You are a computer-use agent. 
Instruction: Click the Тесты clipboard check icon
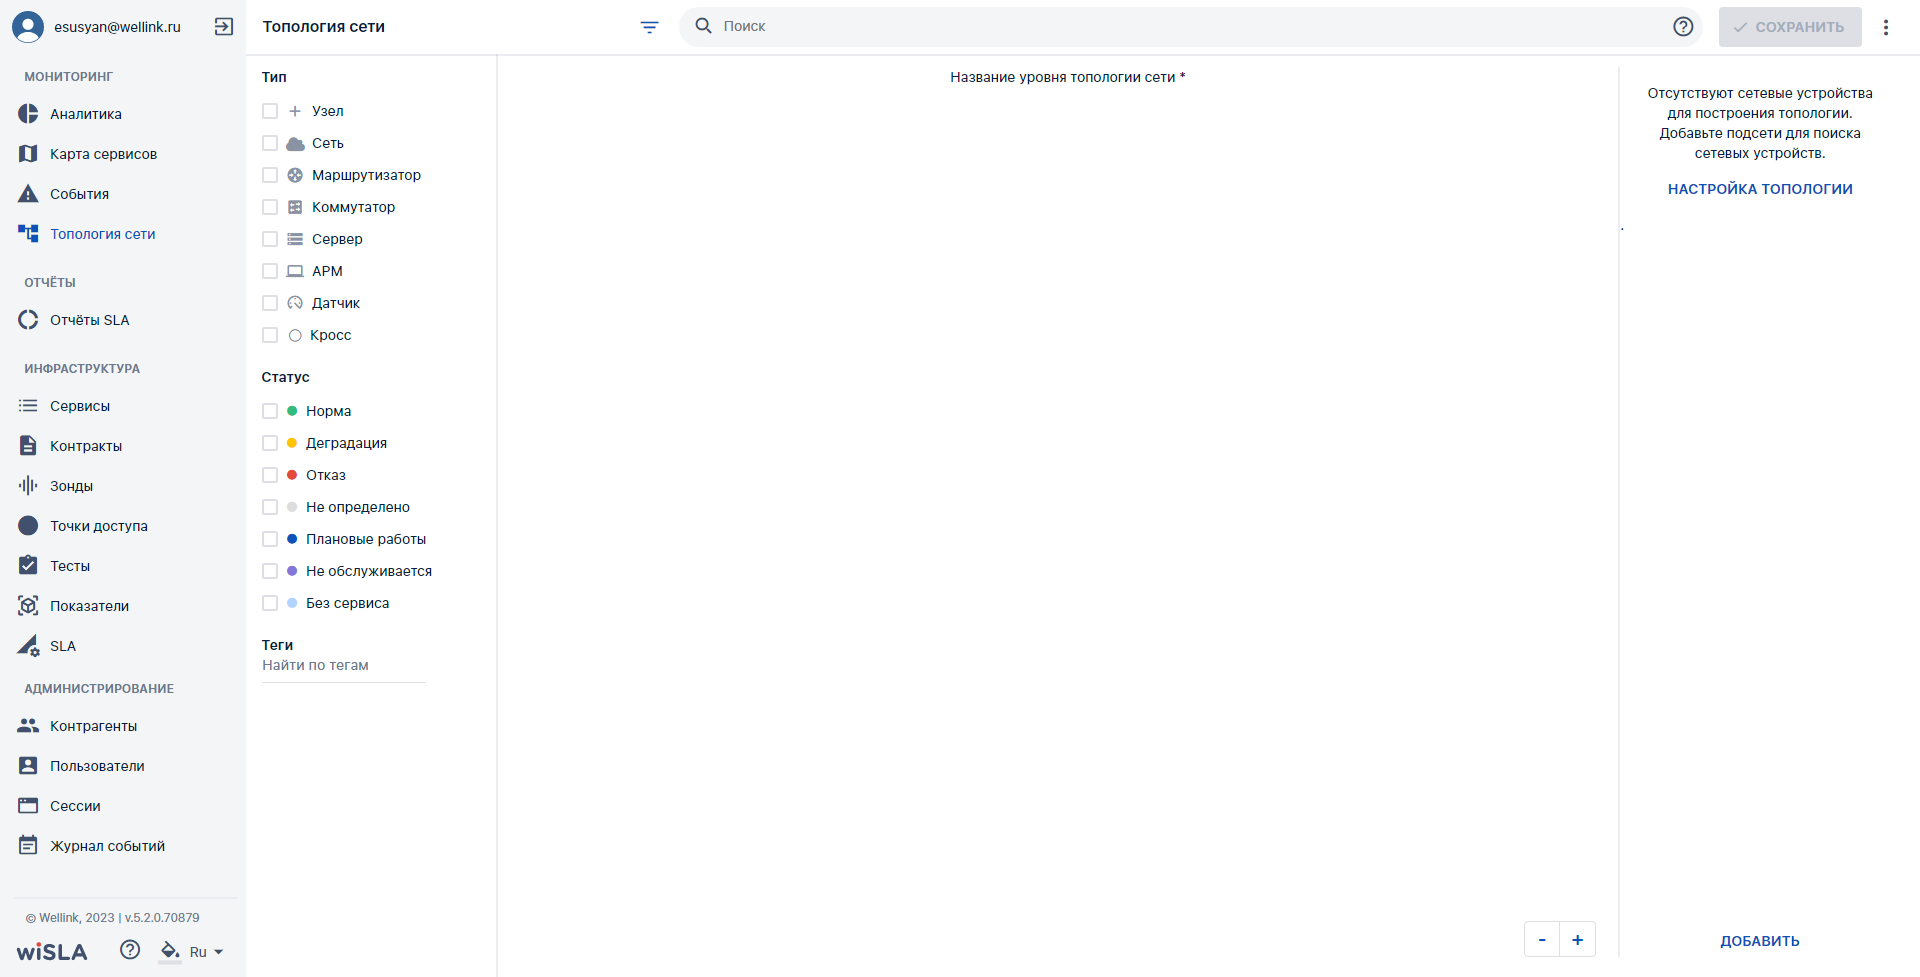tap(28, 565)
